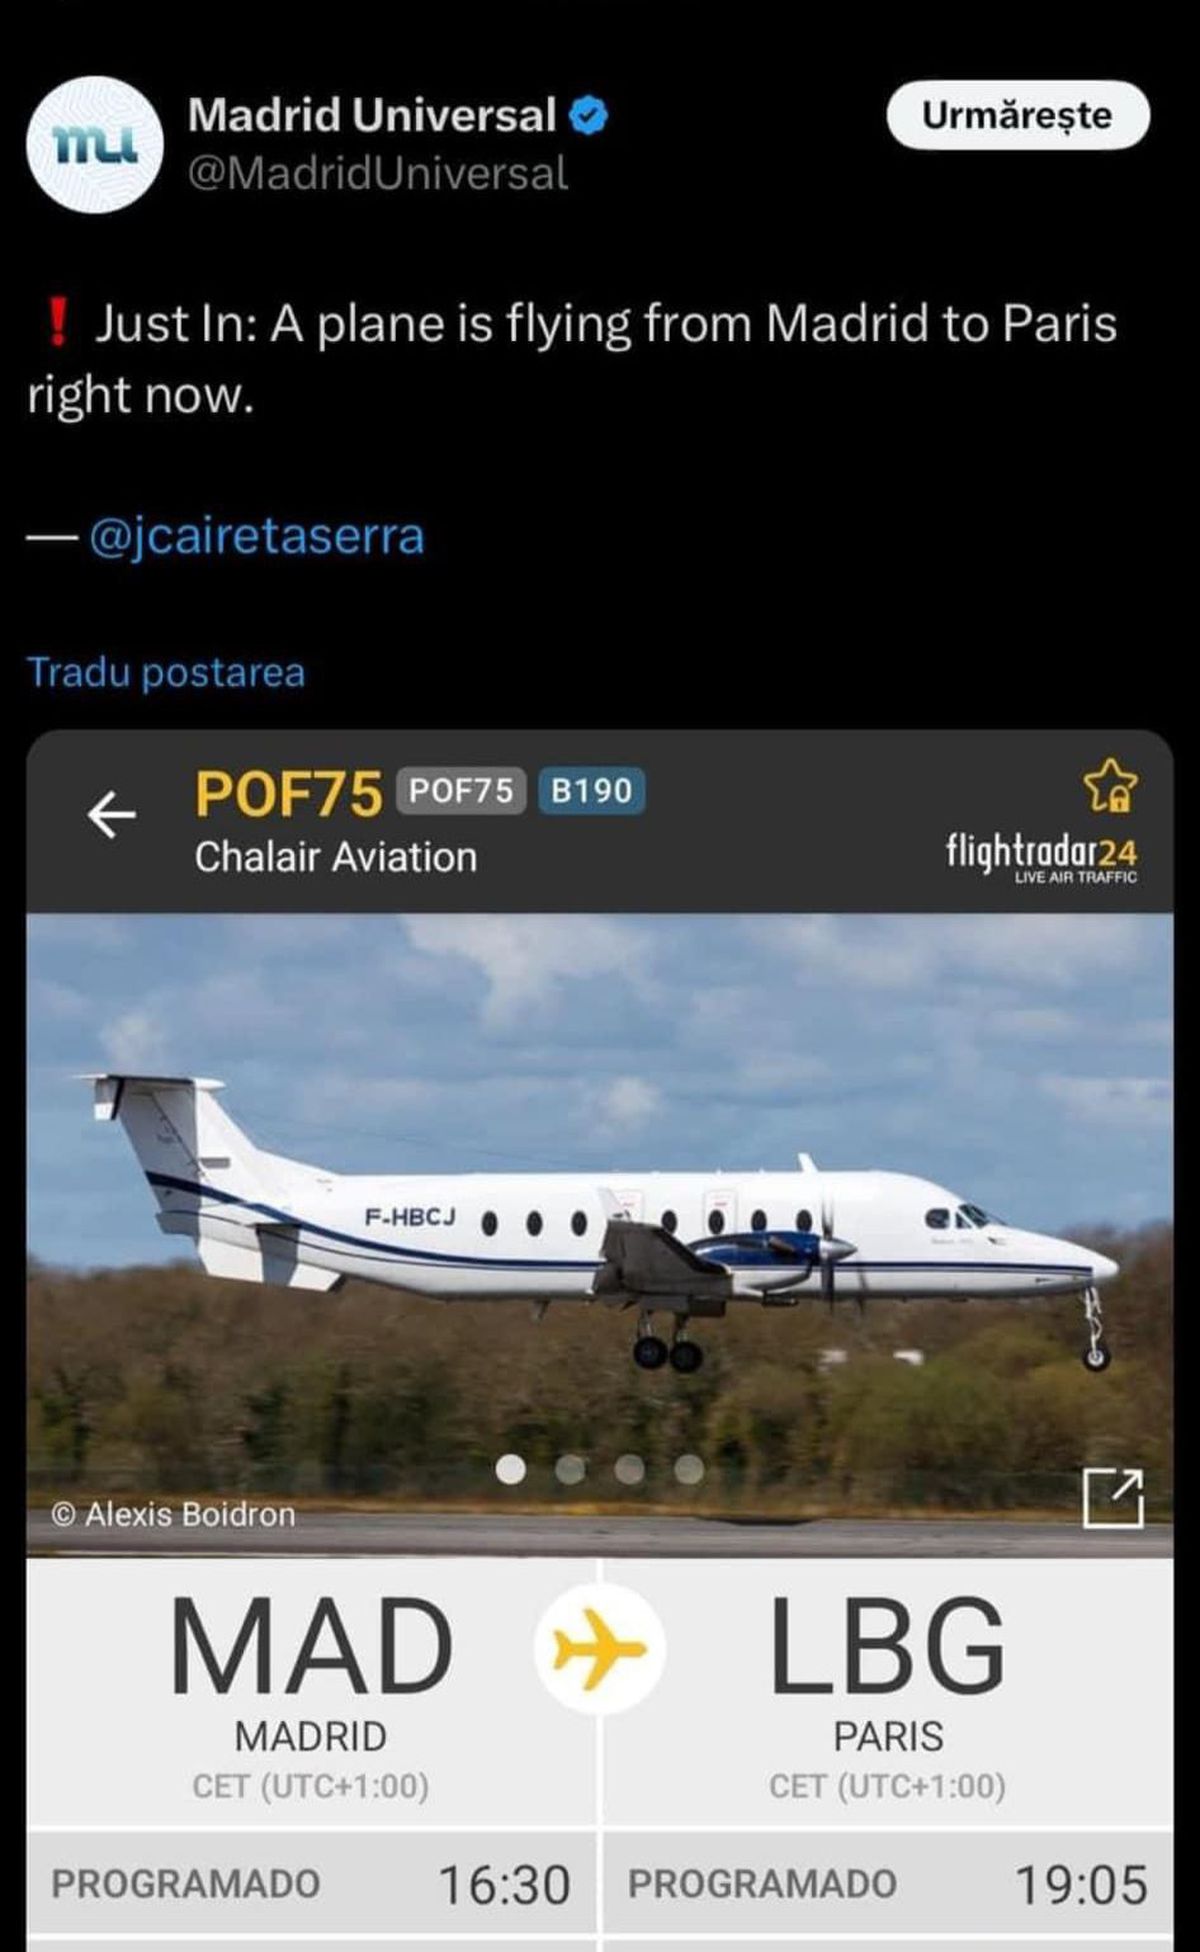Viewport: 1200px width, 1952px height.
Task: Open the @MadridUniversal handle
Action: [x=378, y=173]
